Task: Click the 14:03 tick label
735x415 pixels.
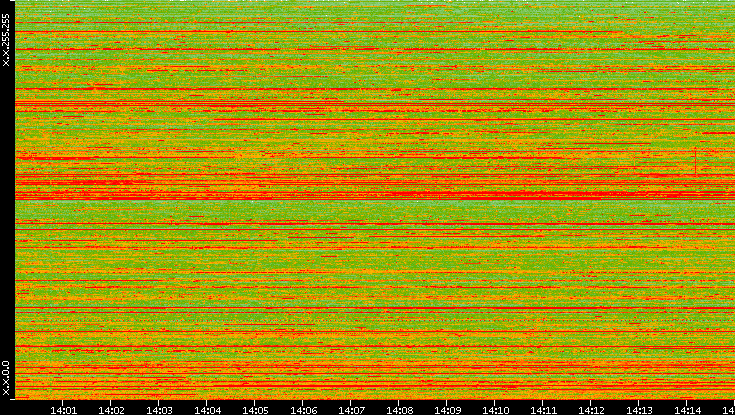Action: pos(159,410)
